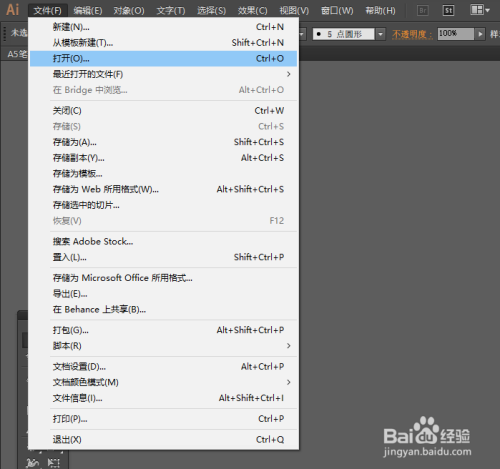This screenshot has height=469, width=500.
Task: Choose 打开(O)... menu item
Action: (x=163, y=59)
